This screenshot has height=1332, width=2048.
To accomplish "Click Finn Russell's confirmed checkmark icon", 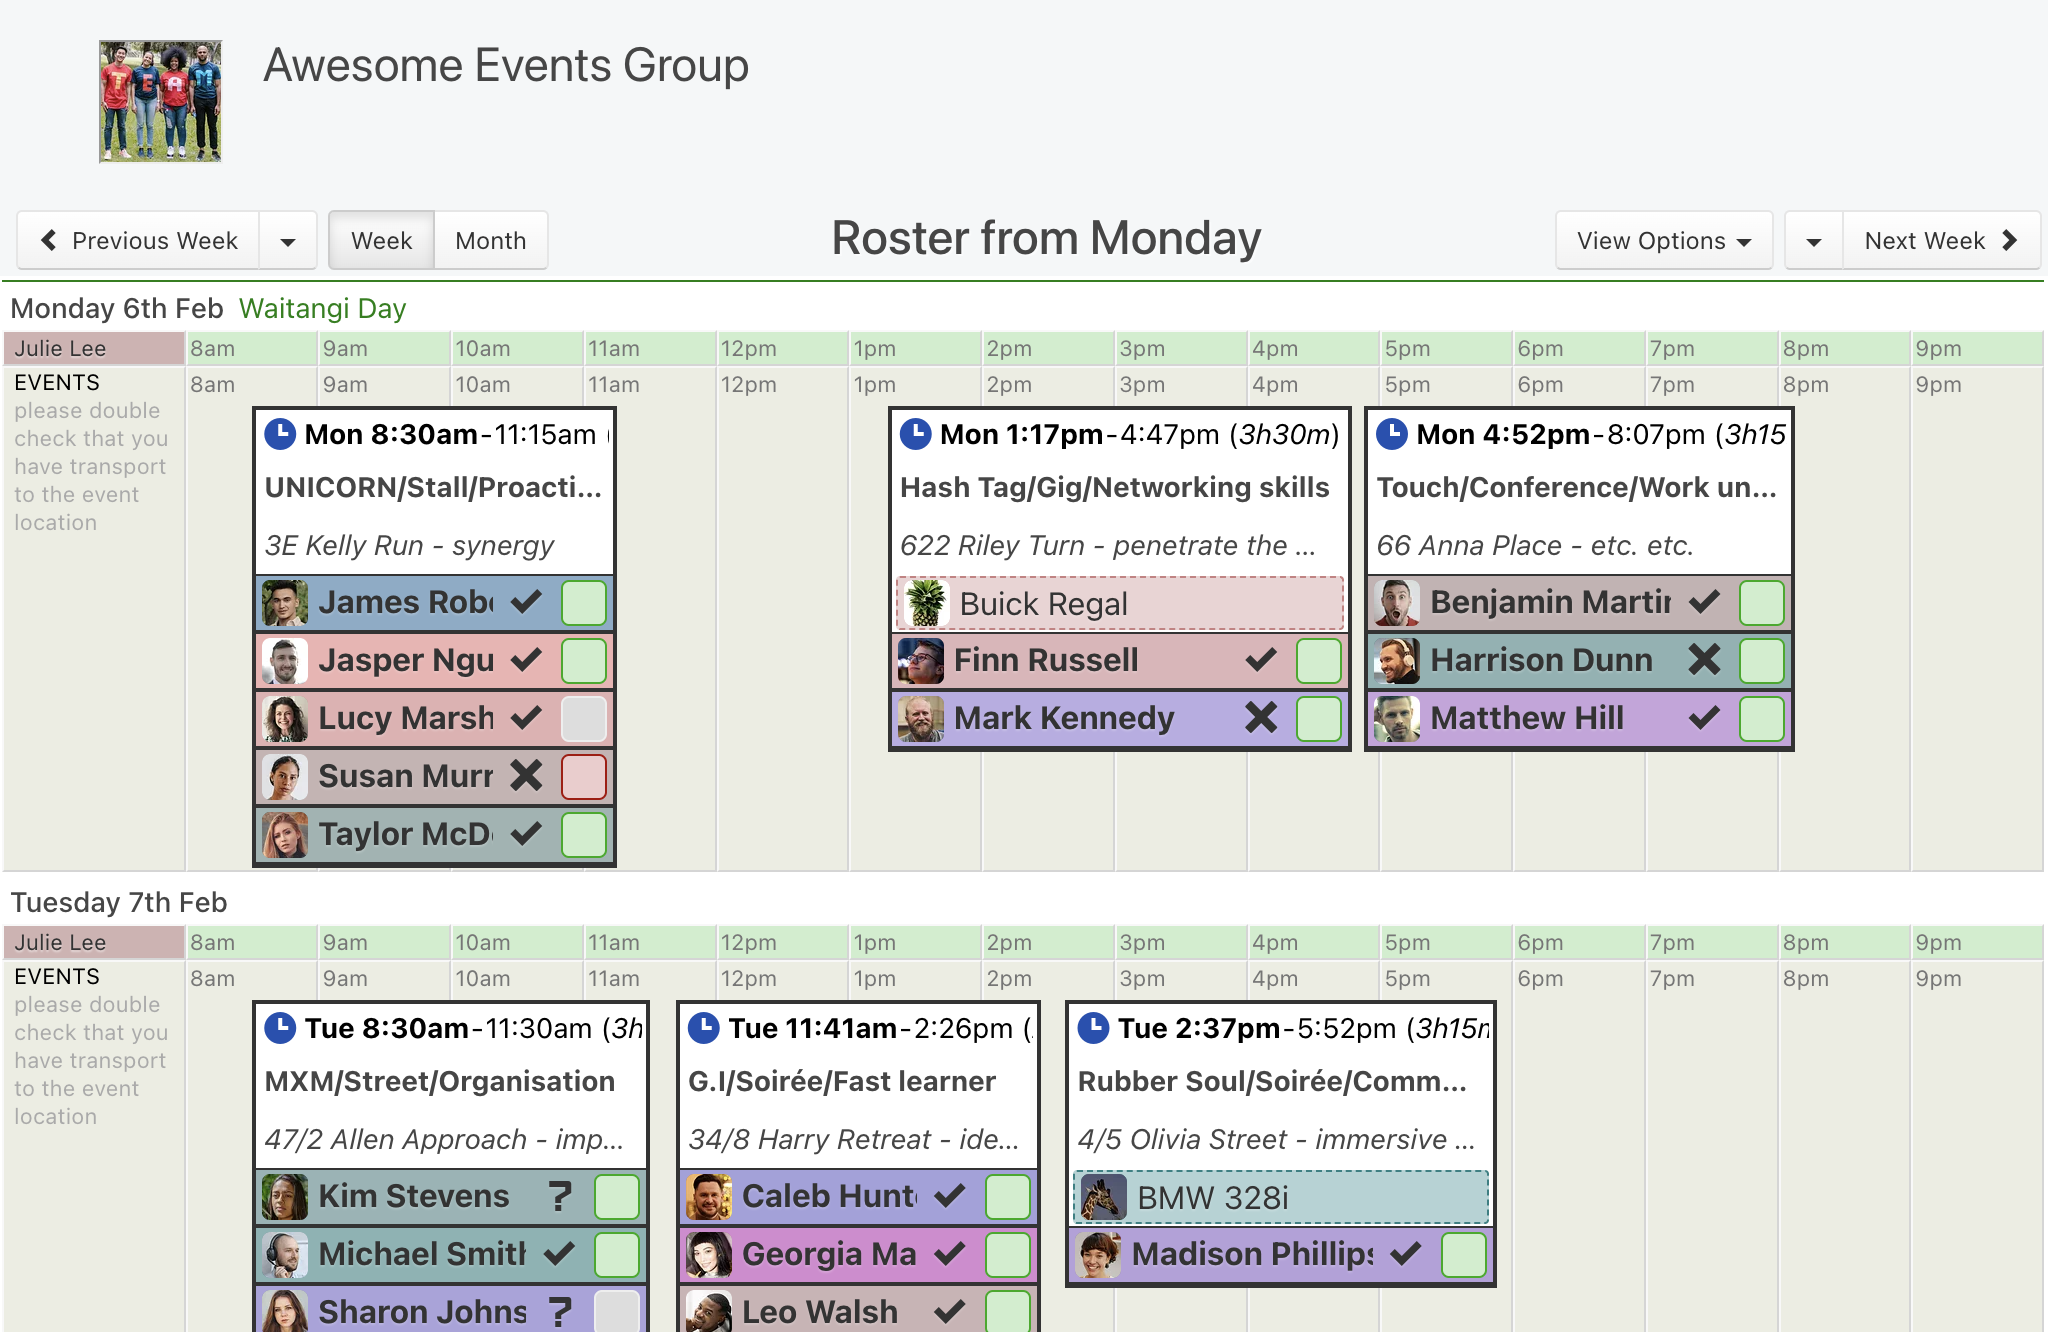I will (1261, 660).
